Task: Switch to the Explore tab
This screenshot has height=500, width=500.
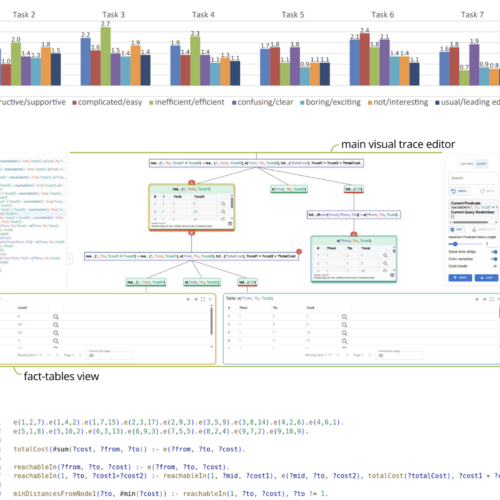Action: point(466,164)
